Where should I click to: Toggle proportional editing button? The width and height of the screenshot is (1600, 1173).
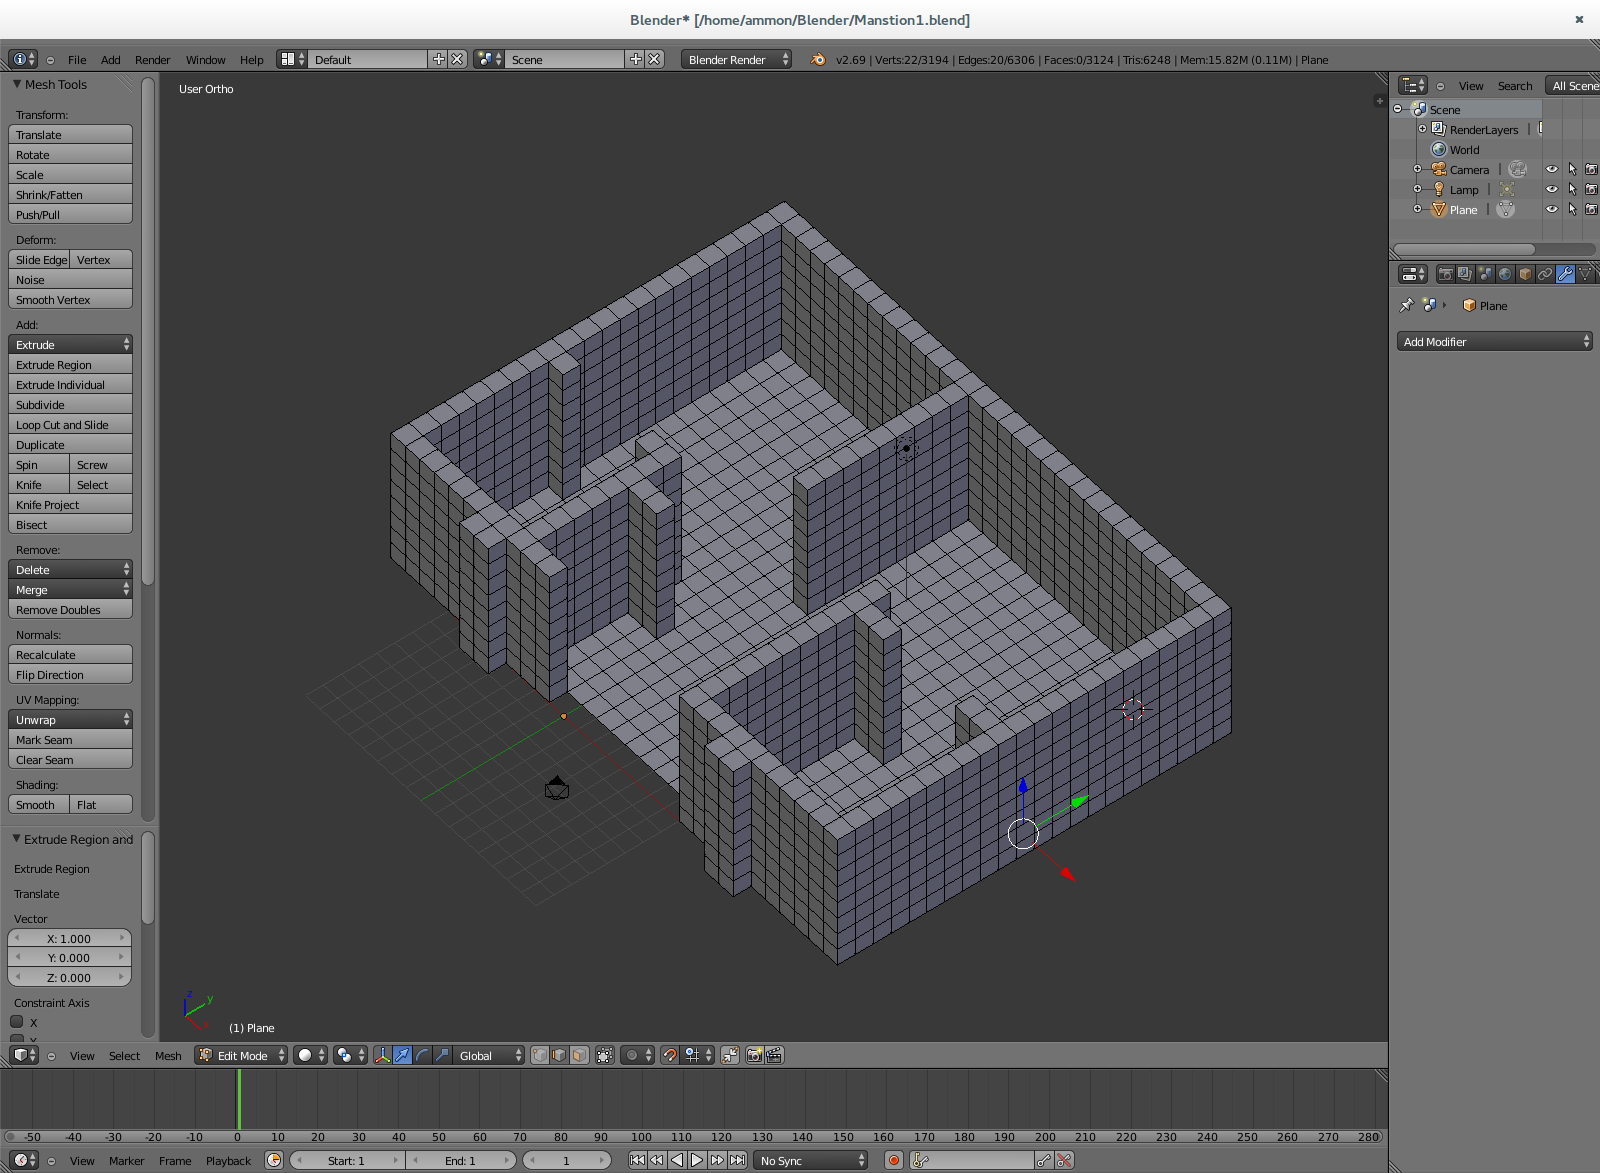coord(637,1055)
